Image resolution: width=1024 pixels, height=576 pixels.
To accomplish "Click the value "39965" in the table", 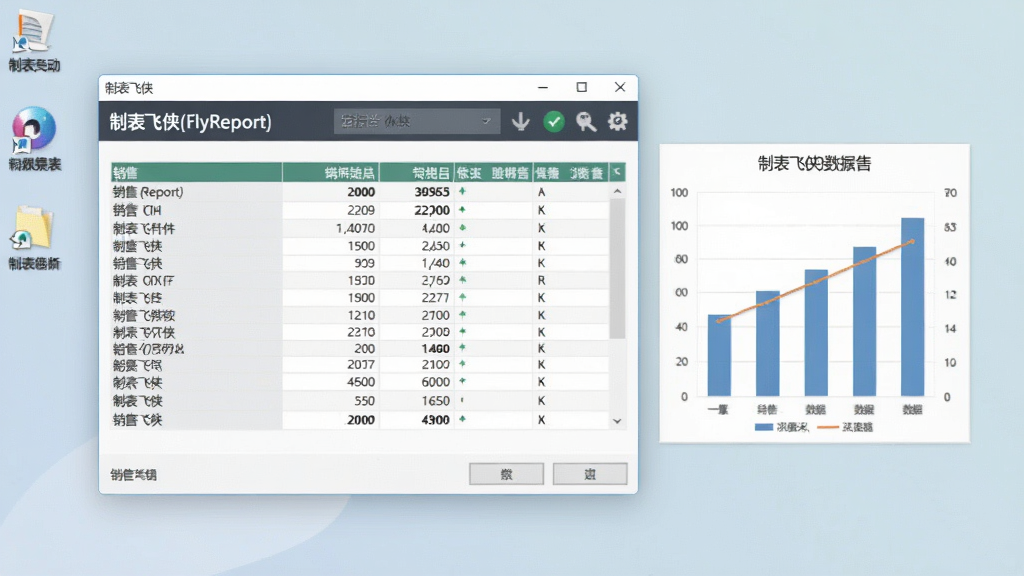I will point(432,192).
